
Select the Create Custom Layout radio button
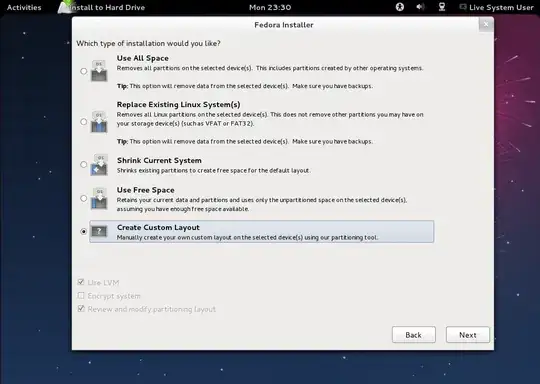tap(83, 231)
